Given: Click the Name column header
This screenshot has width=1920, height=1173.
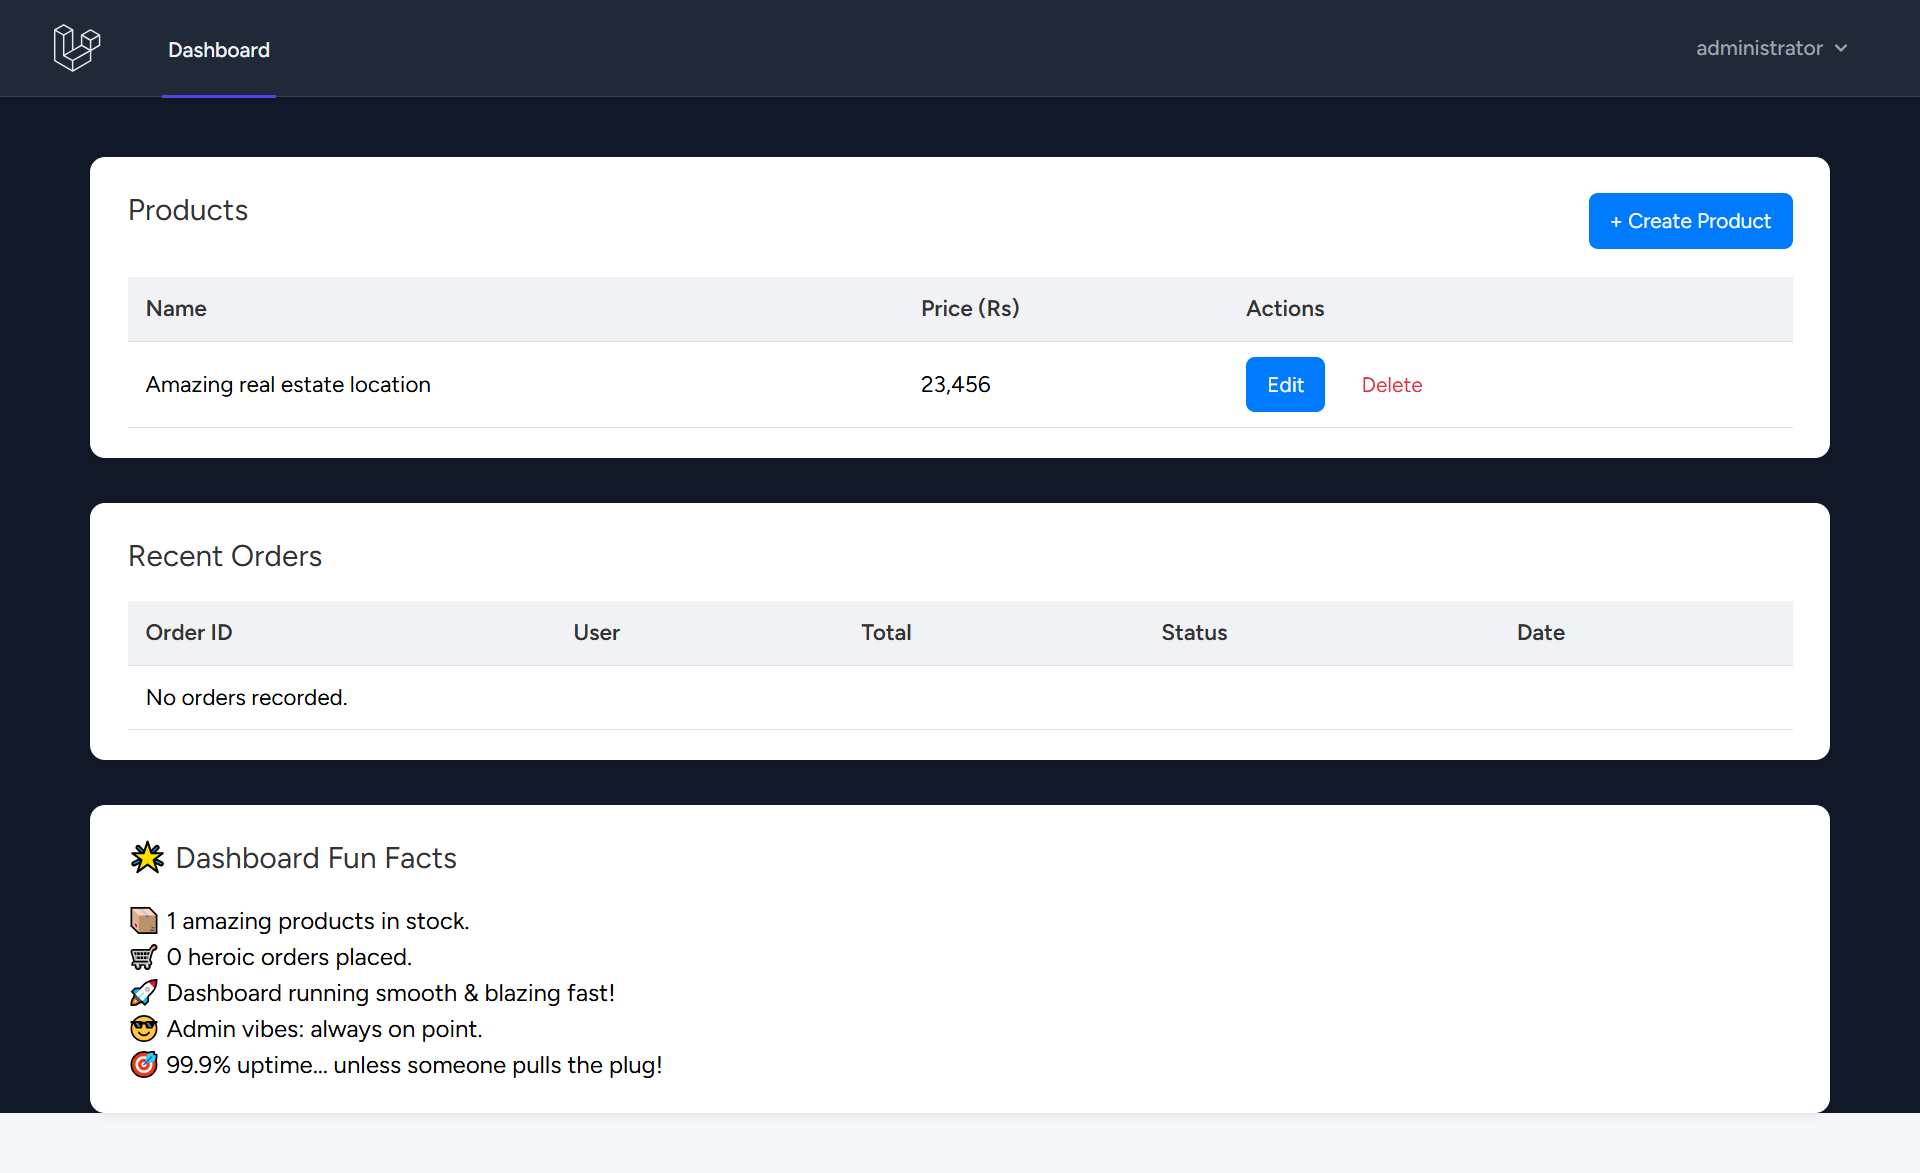Looking at the screenshot, I should (x=176, y=308).
